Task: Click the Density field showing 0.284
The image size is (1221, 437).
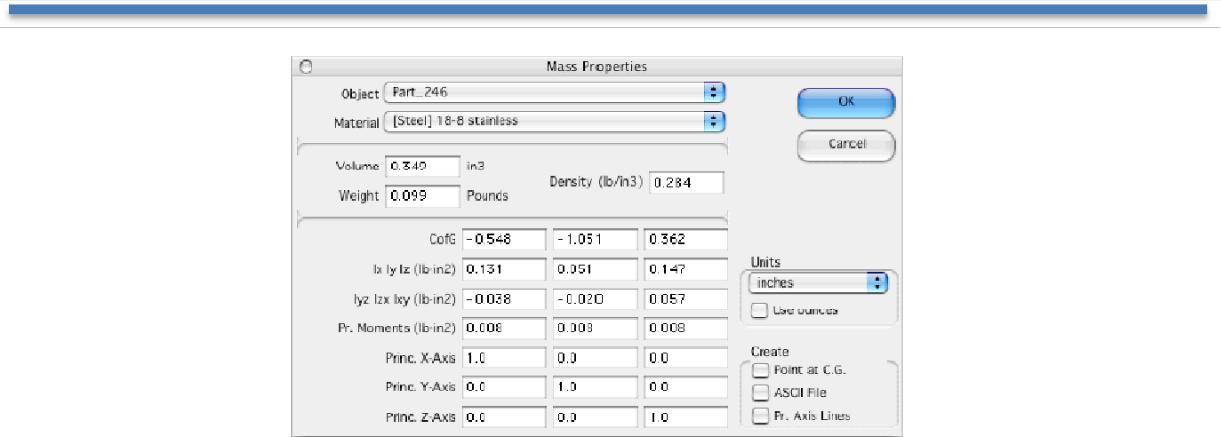Action: tap(686, 183)
